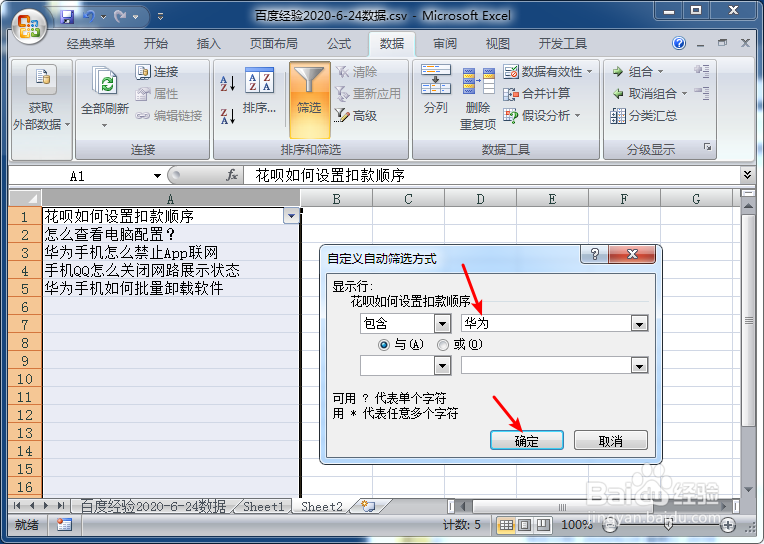Viewport: 764px width, 544px height.
Task: Click cell 怎么查看电脑配置？
Action: pyautogui.click(x=171, y=234)
